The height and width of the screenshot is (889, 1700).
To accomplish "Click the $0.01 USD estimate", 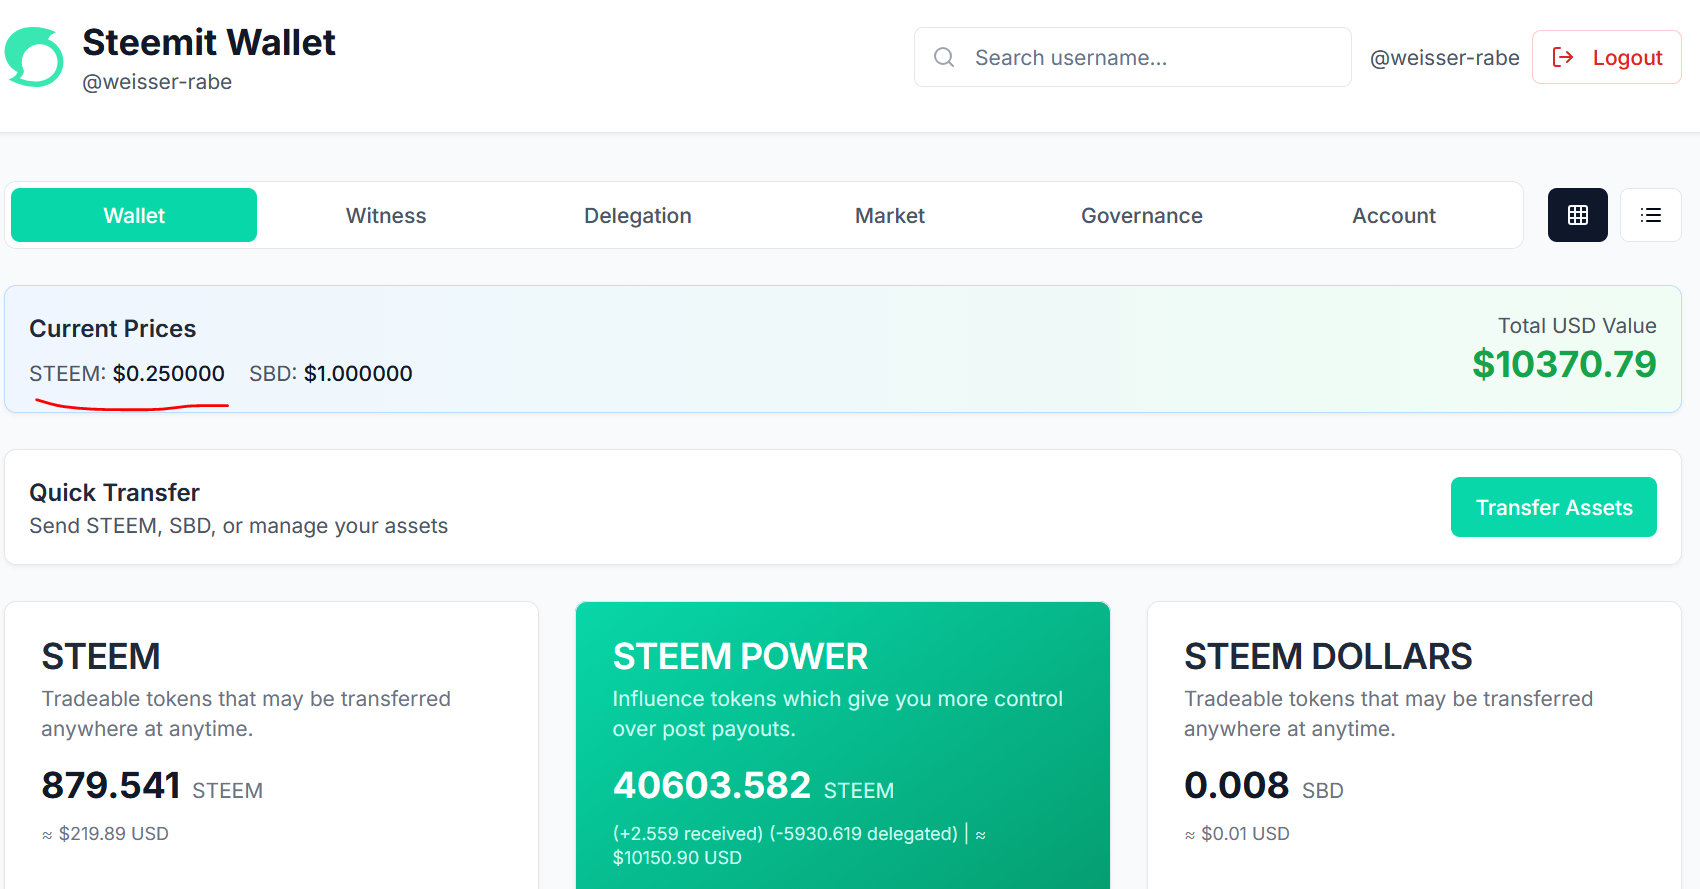I will pyautogui.click(x=1237, y=833).
